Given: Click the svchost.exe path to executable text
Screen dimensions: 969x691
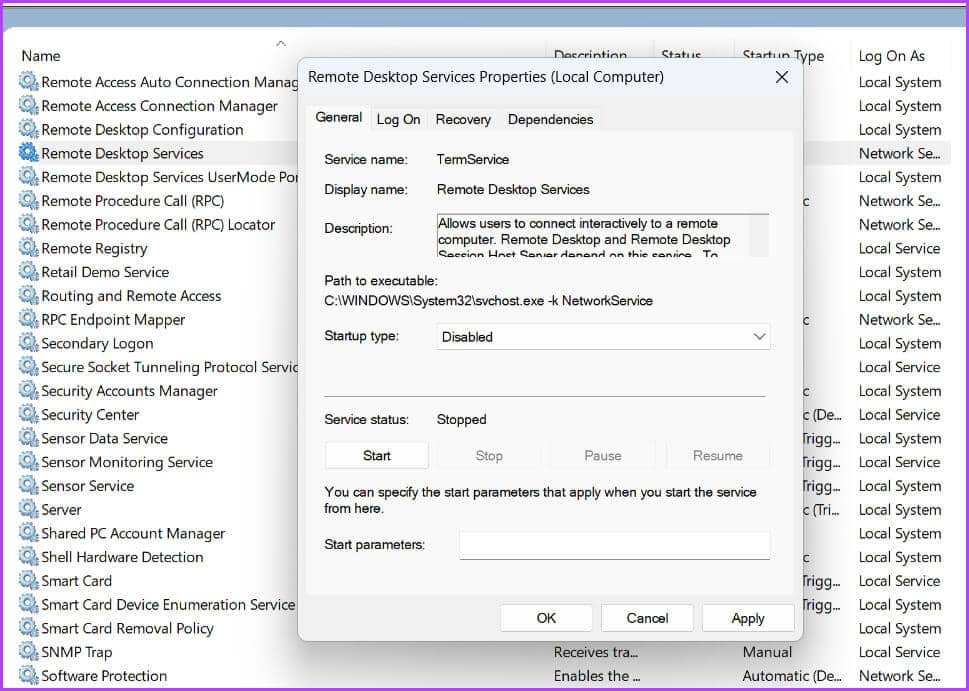Looking at the screenshot, I should [x=488, y=301].
